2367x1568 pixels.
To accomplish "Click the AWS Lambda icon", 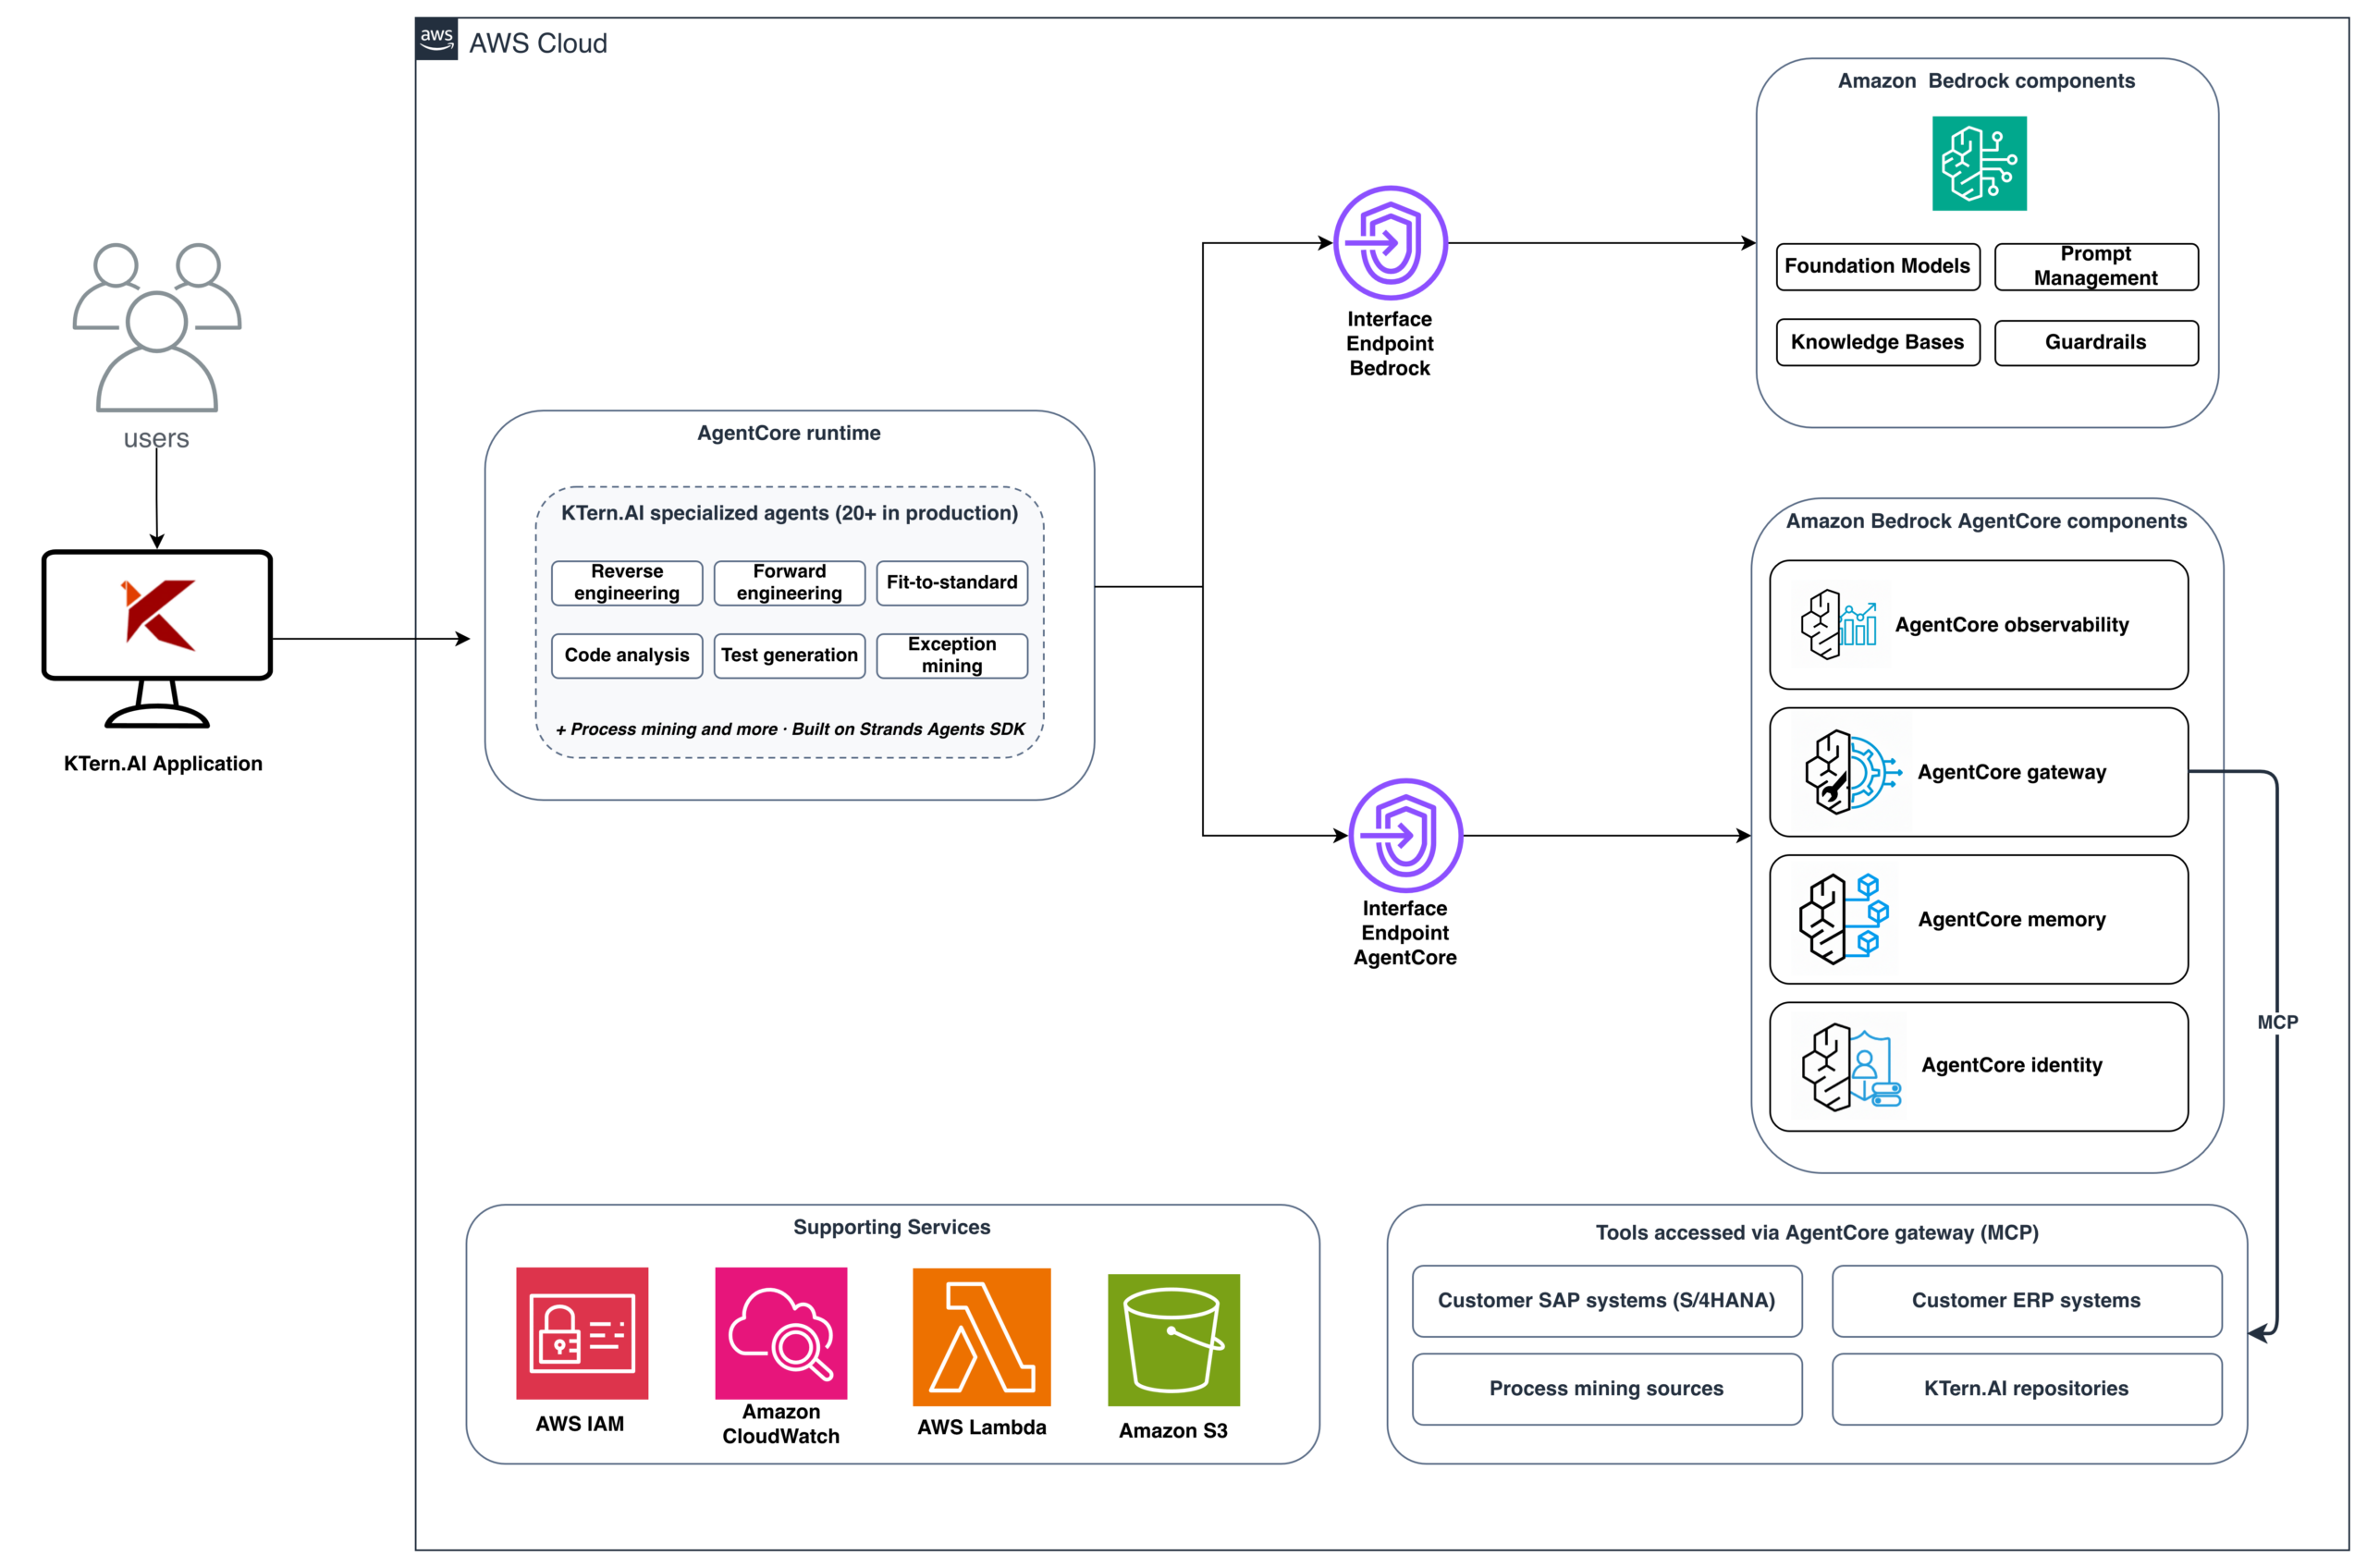I will 981,1337.
